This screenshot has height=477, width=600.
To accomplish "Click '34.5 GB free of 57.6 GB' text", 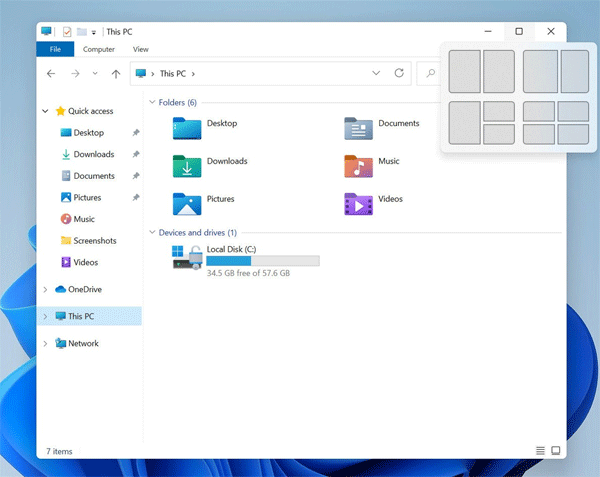I will (x=248, y=273).
